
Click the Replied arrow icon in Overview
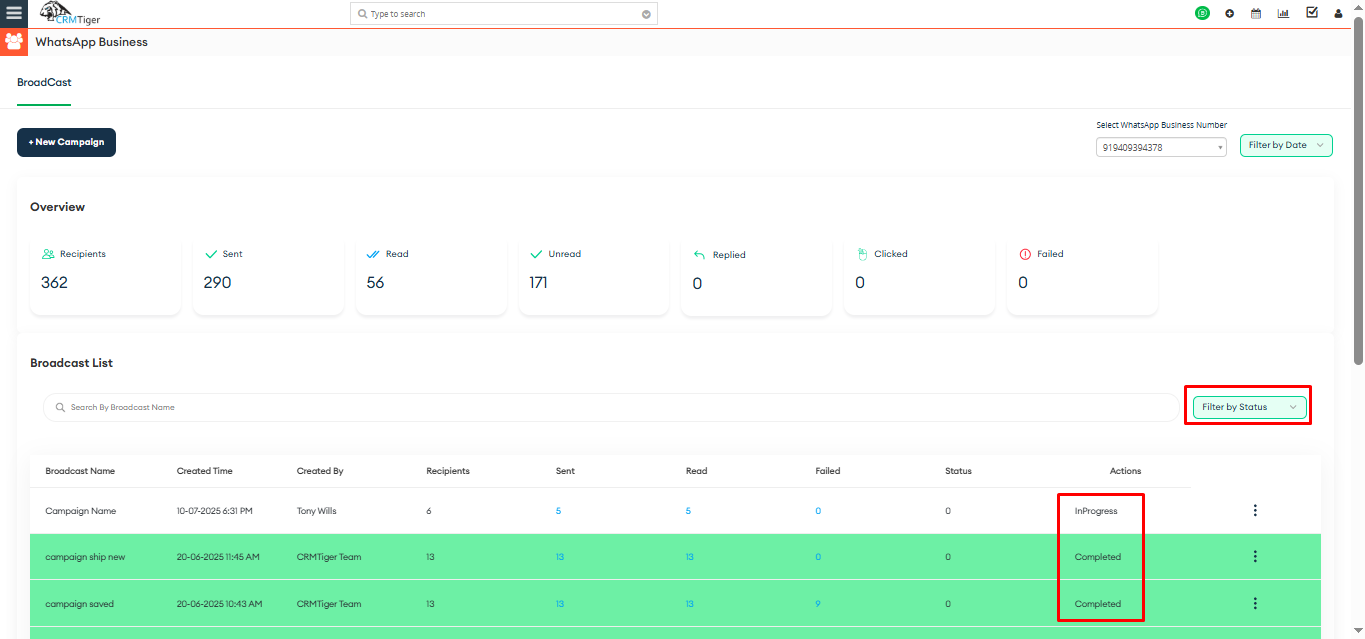coord(700,255)
